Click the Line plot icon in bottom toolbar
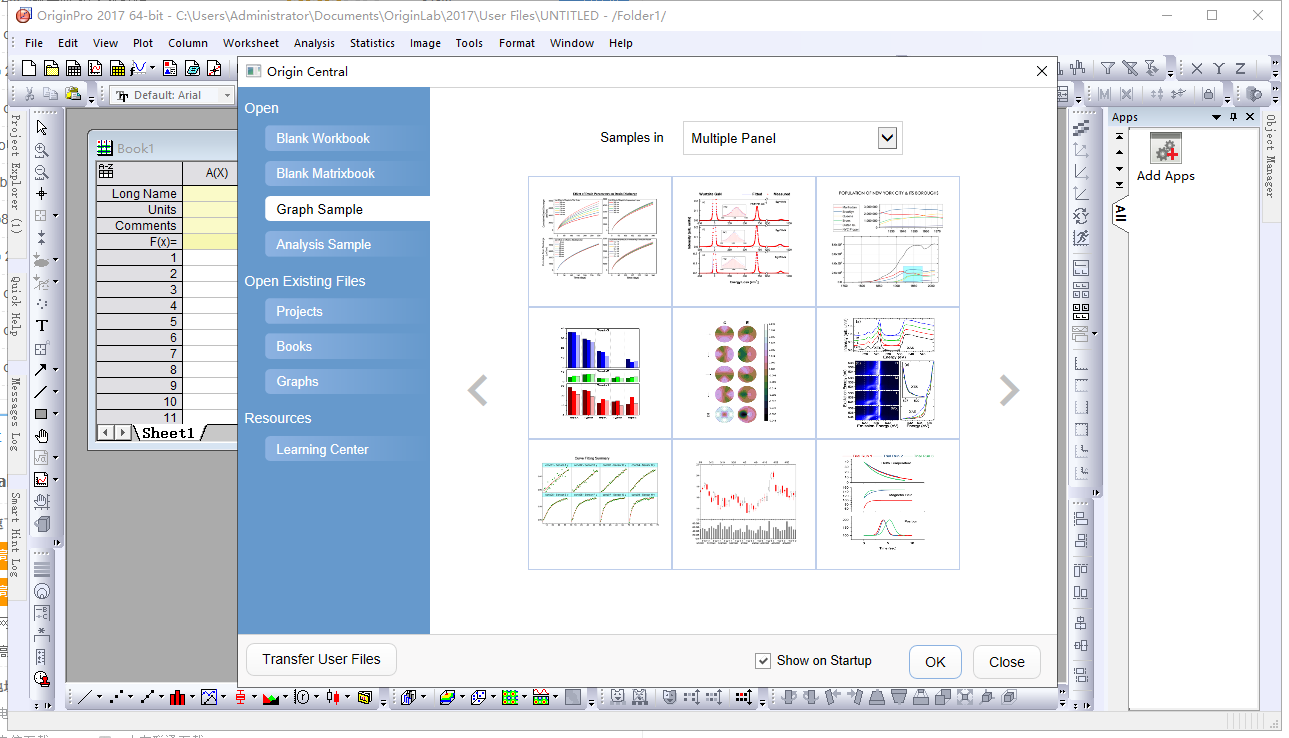Image resolution: width=1289 pixels, height=738 pixels. click(85, 697)
